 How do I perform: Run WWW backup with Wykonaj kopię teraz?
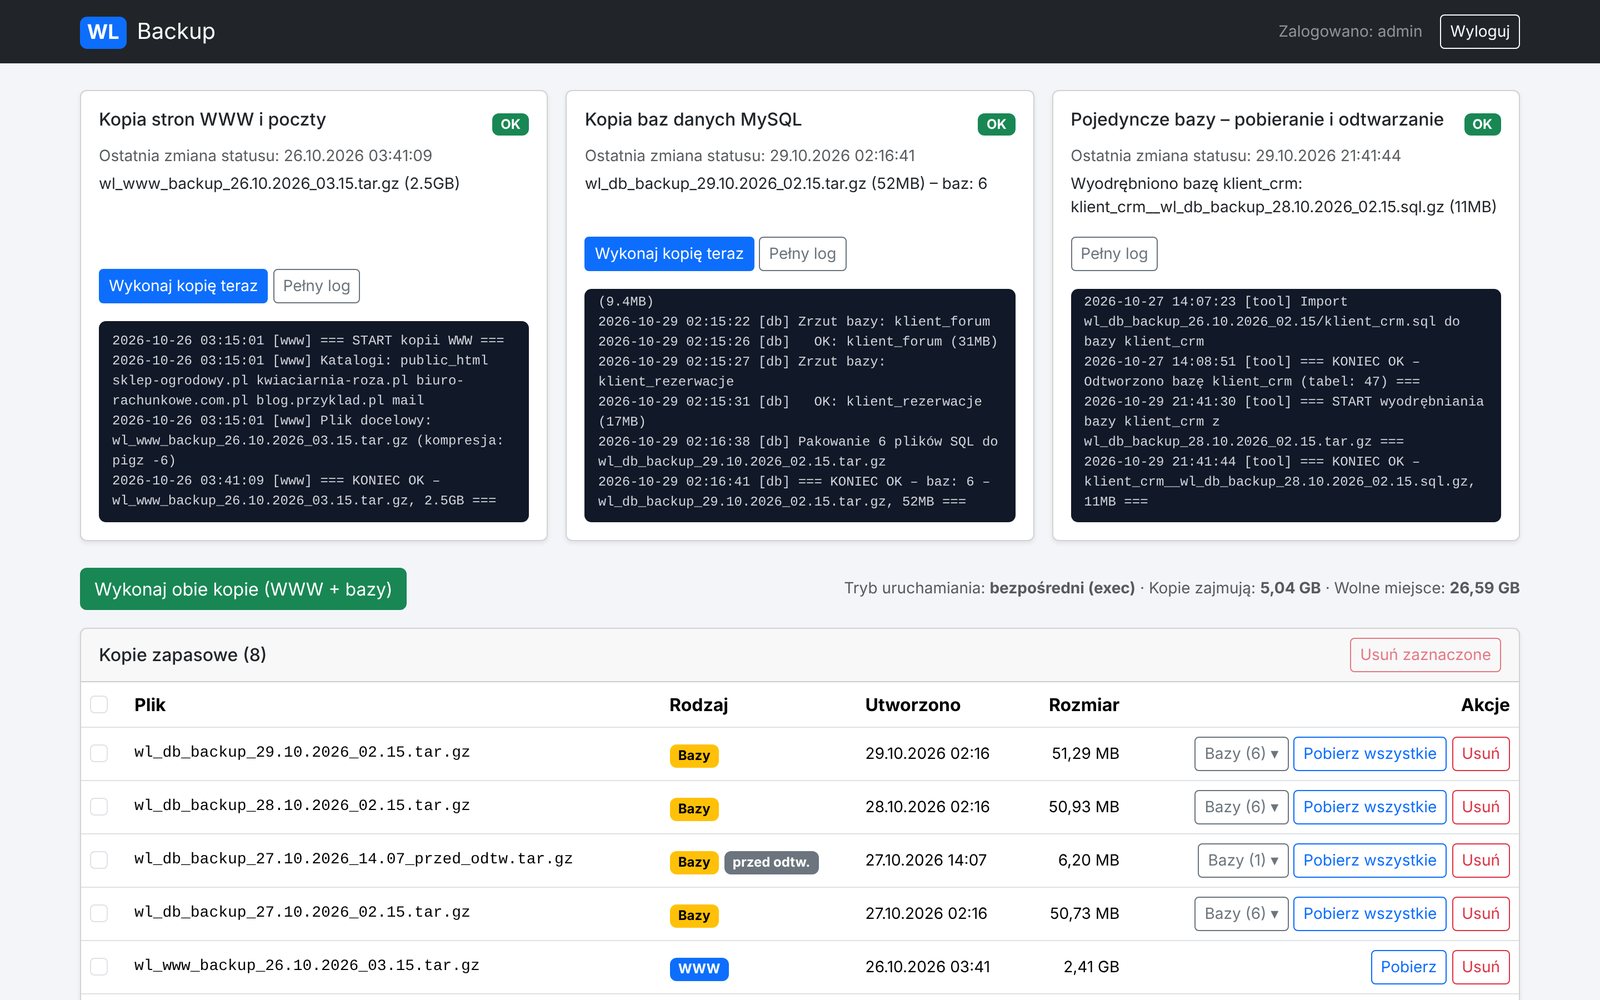tap(183, 286)
